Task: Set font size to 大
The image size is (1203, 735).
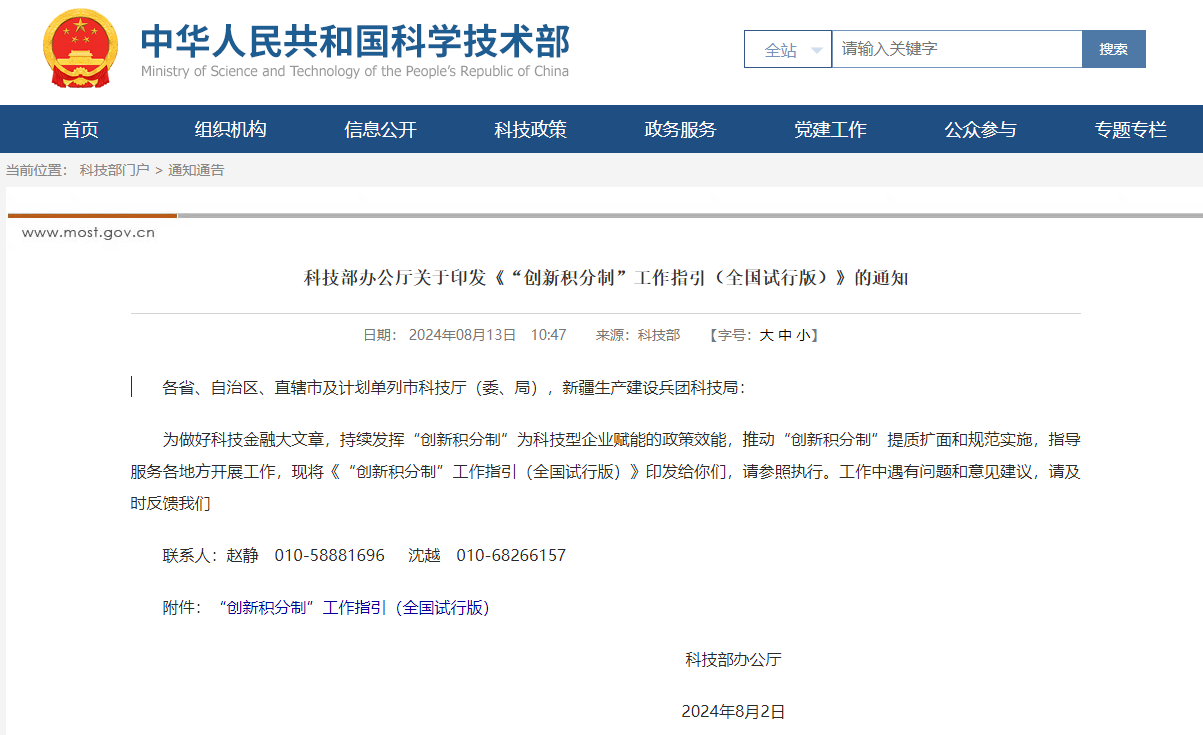Action: click(x=766, y=335)
